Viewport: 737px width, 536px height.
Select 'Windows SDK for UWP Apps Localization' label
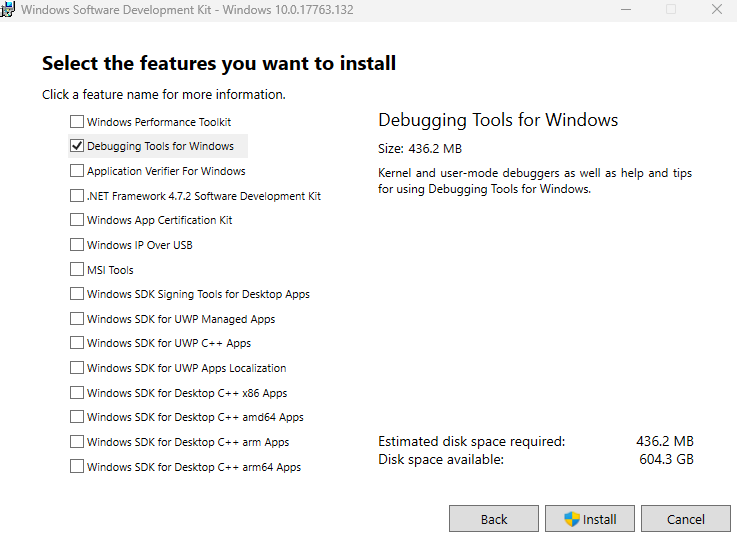tap(187, 368)
